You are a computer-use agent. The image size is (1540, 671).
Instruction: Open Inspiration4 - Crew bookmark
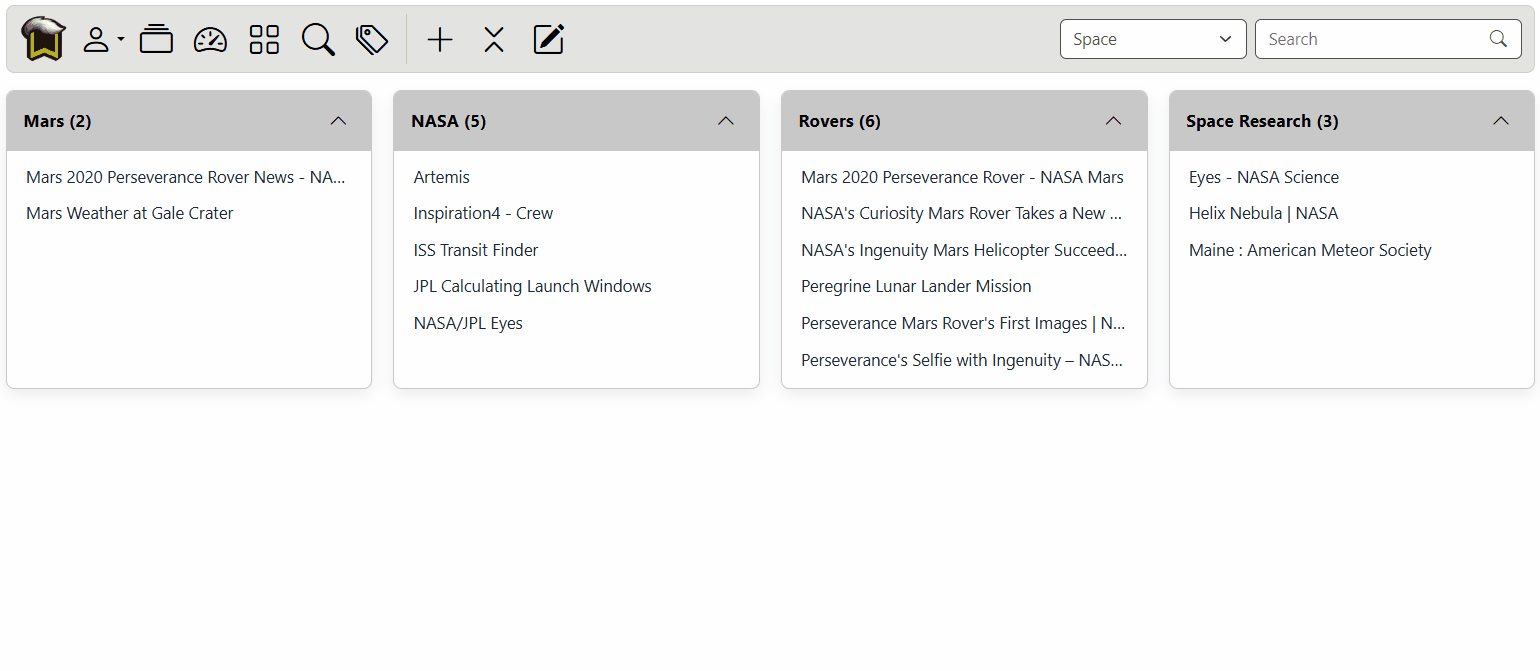483,213
